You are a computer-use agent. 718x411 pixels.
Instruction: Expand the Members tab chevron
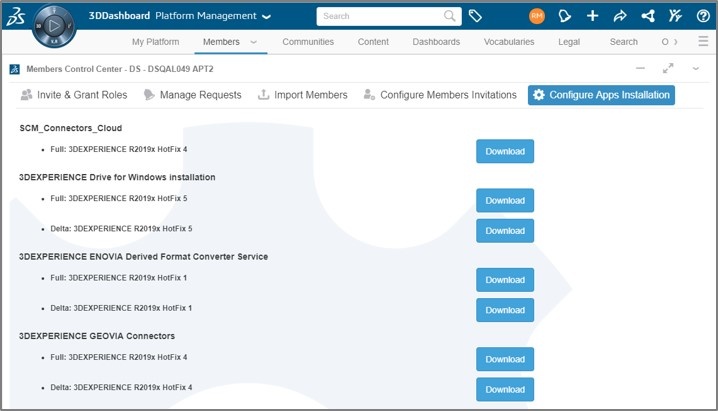click(254, 42)
